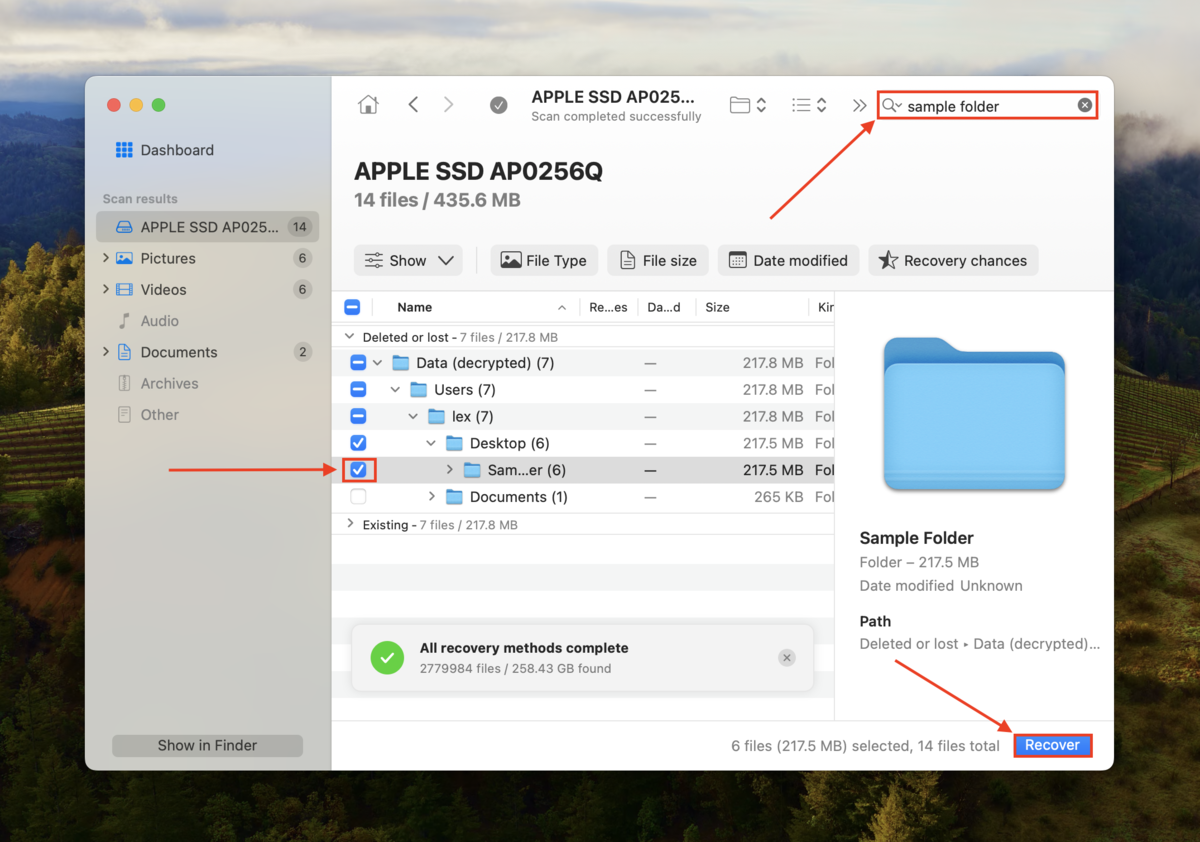1200x842 pixels.
Task: Select the Desktop folder icon
Action: point(455,443)
